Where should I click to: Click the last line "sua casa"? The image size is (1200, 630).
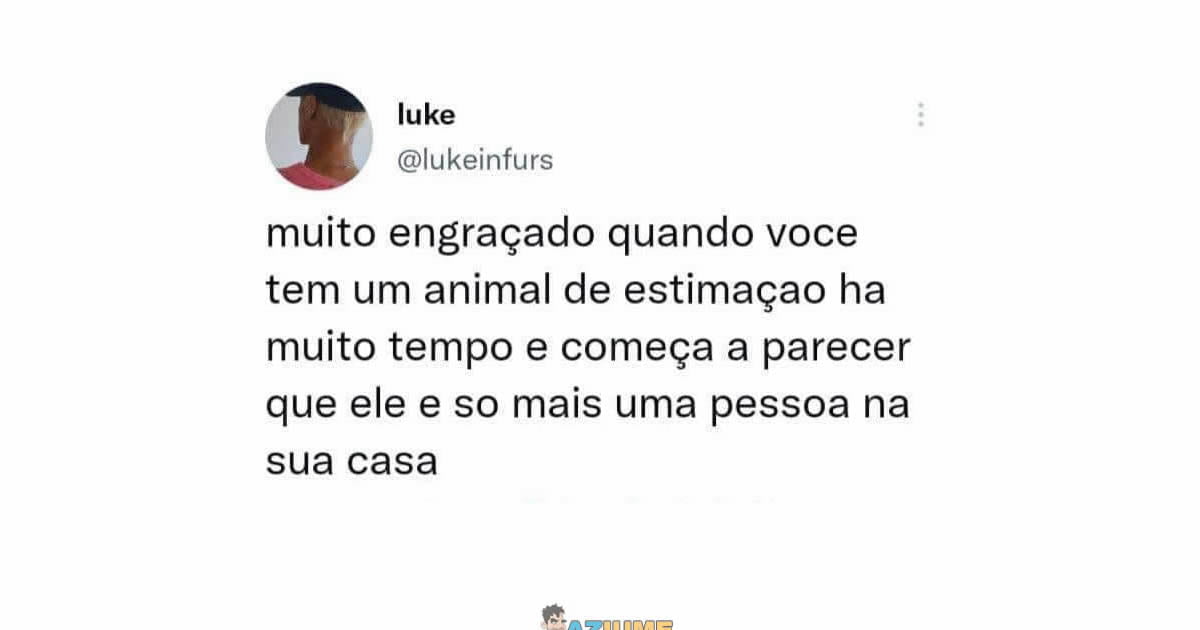(x=352, y=464)
